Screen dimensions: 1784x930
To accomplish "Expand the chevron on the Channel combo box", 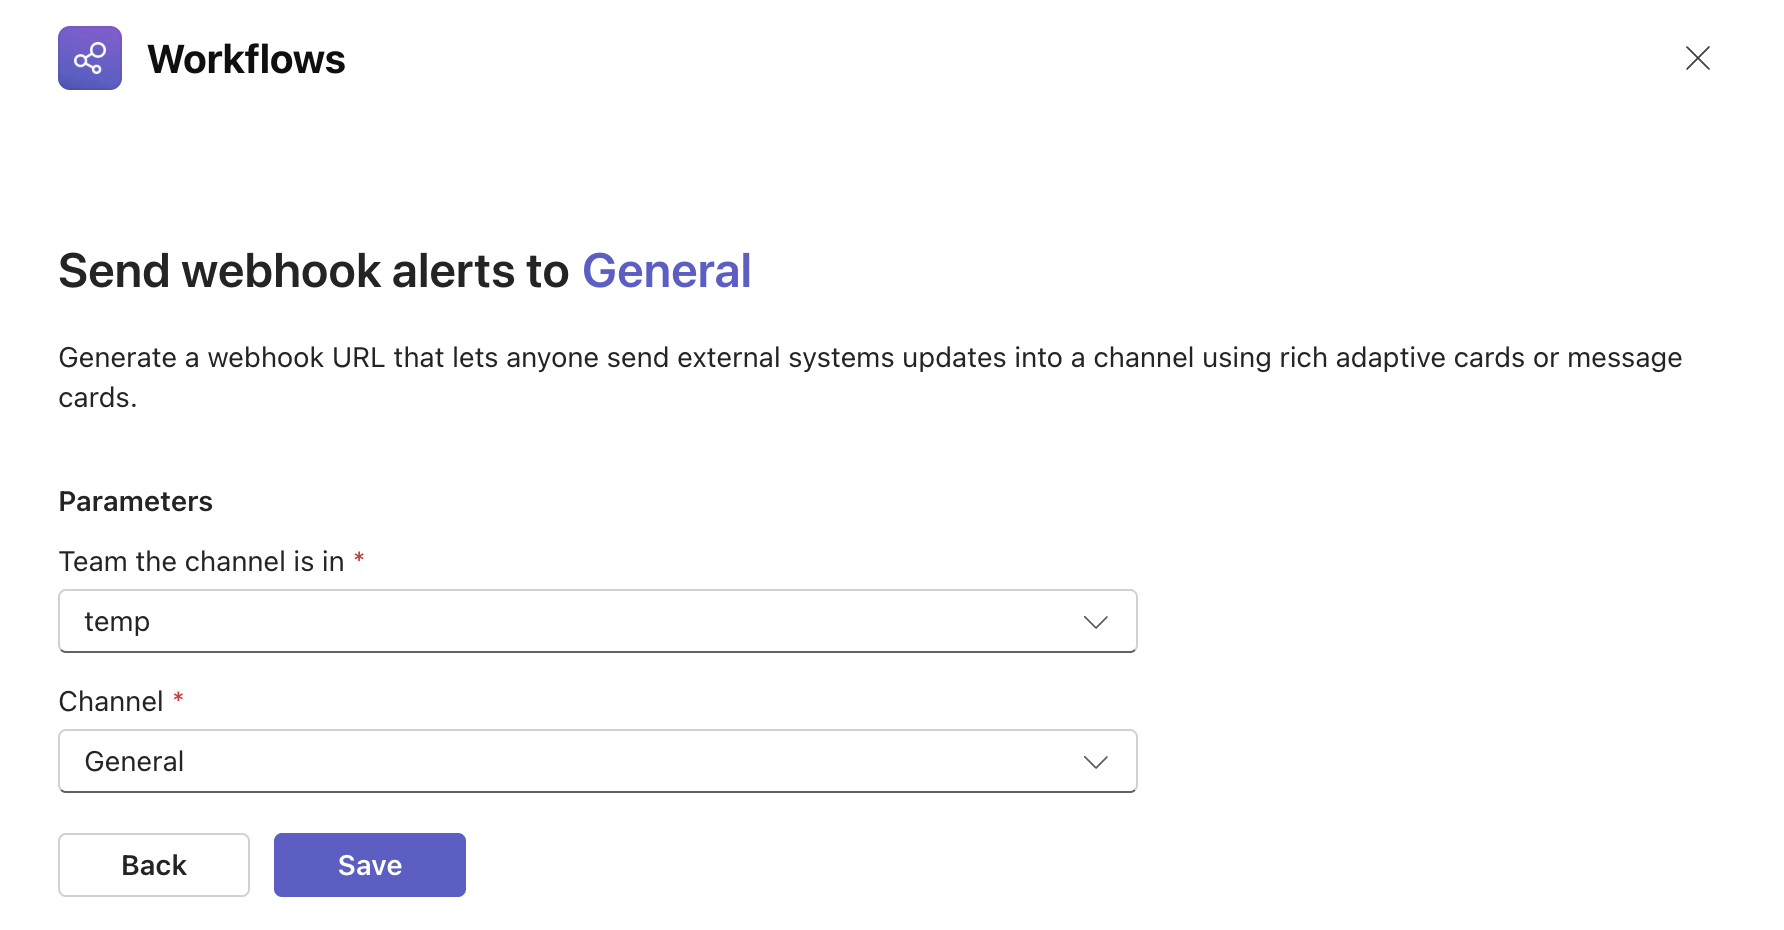I will click(x=1095, y=762).
